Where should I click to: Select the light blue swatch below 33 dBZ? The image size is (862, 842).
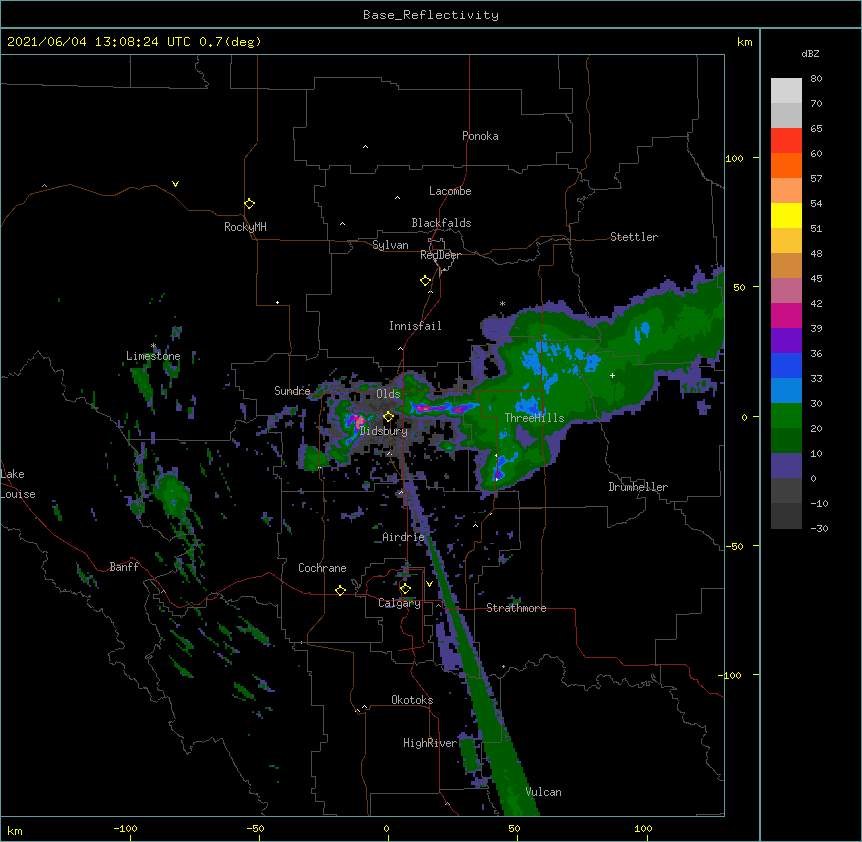click(x=786, y=390)
